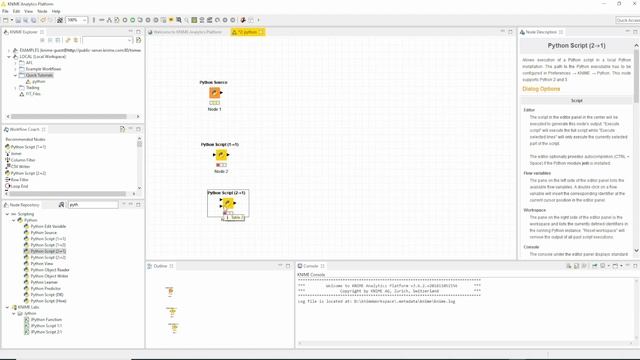The height and width of the screenshot is (360, 640).
Task: Click the KNIME Explorer horizontal scrollbar
Action: [x=69, y=117]
